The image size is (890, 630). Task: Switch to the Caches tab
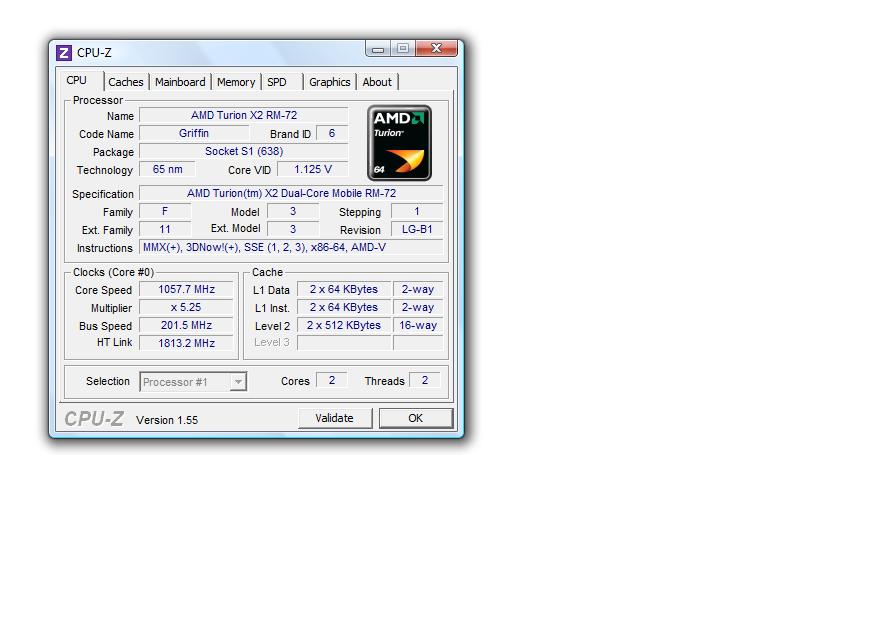coord(126,82)
